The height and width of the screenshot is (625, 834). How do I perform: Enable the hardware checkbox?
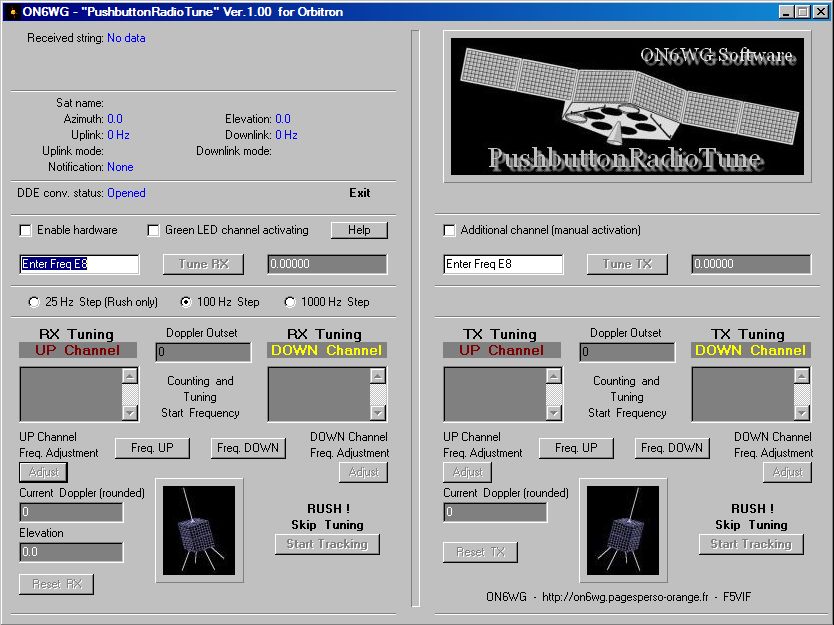26,230
